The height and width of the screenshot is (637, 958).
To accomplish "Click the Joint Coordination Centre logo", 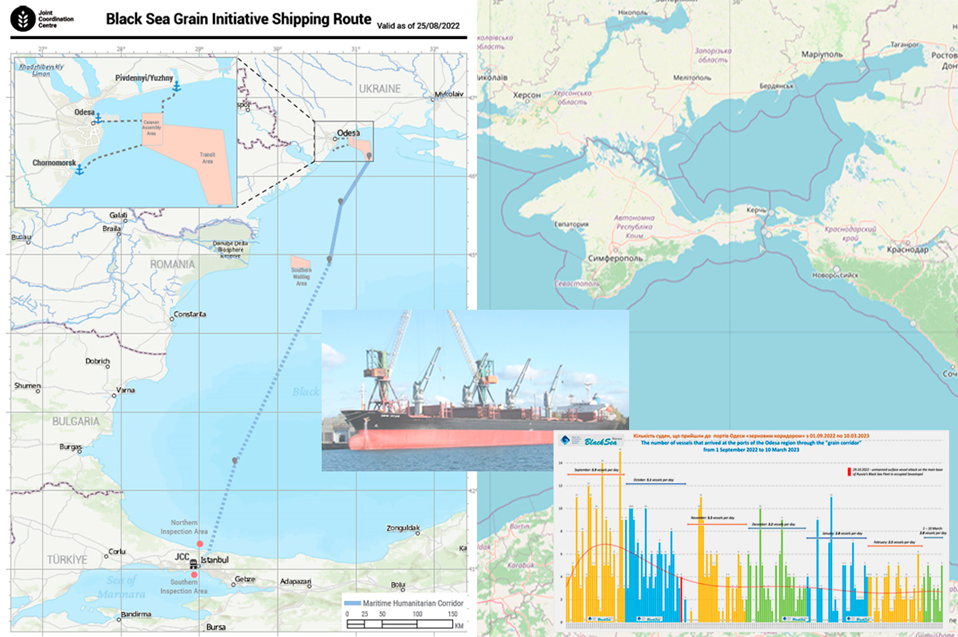I will [22, 19].
